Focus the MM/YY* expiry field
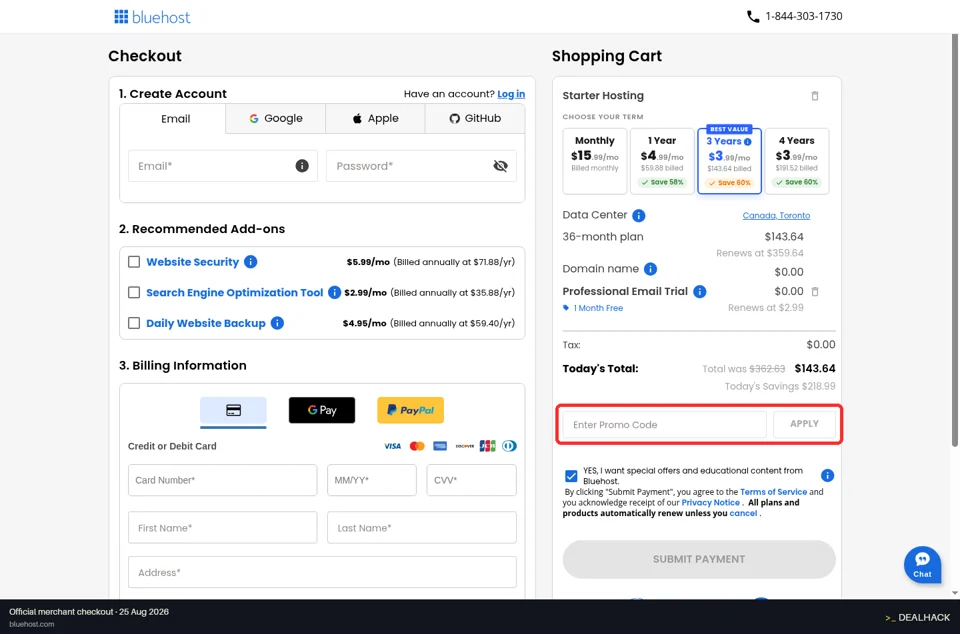960x634 pixels. [x=372, y=480]
